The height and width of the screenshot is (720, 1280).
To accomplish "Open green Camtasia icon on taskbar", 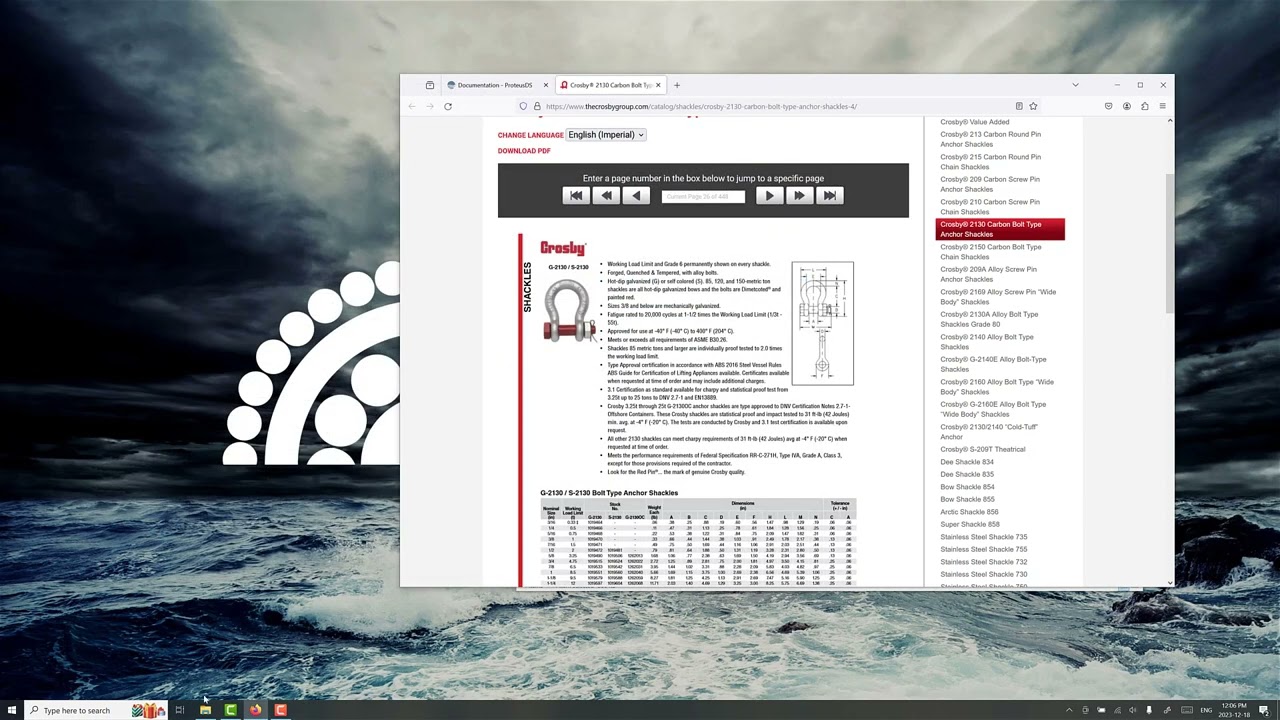I will [230, 710].
